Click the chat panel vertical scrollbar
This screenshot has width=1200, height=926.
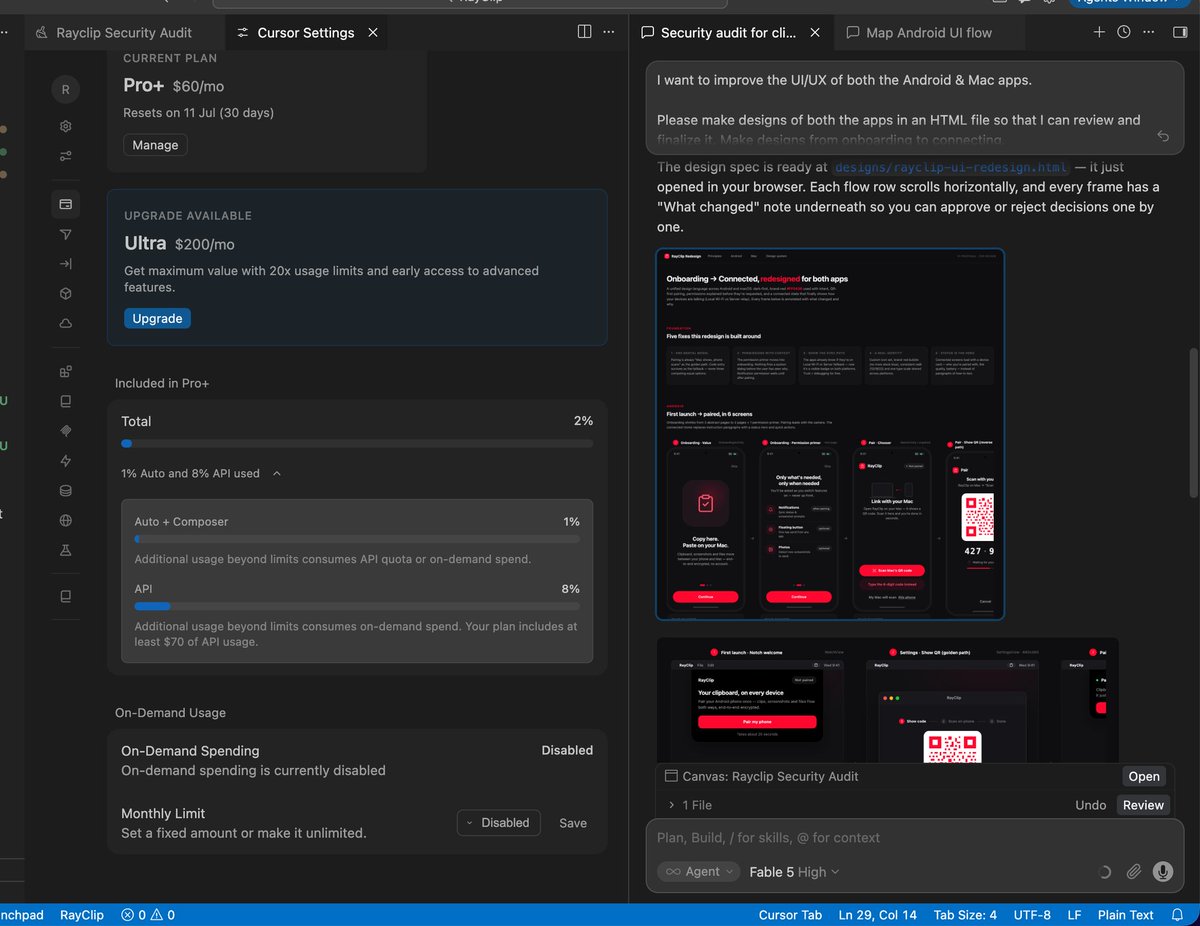tap(1192, 422)
